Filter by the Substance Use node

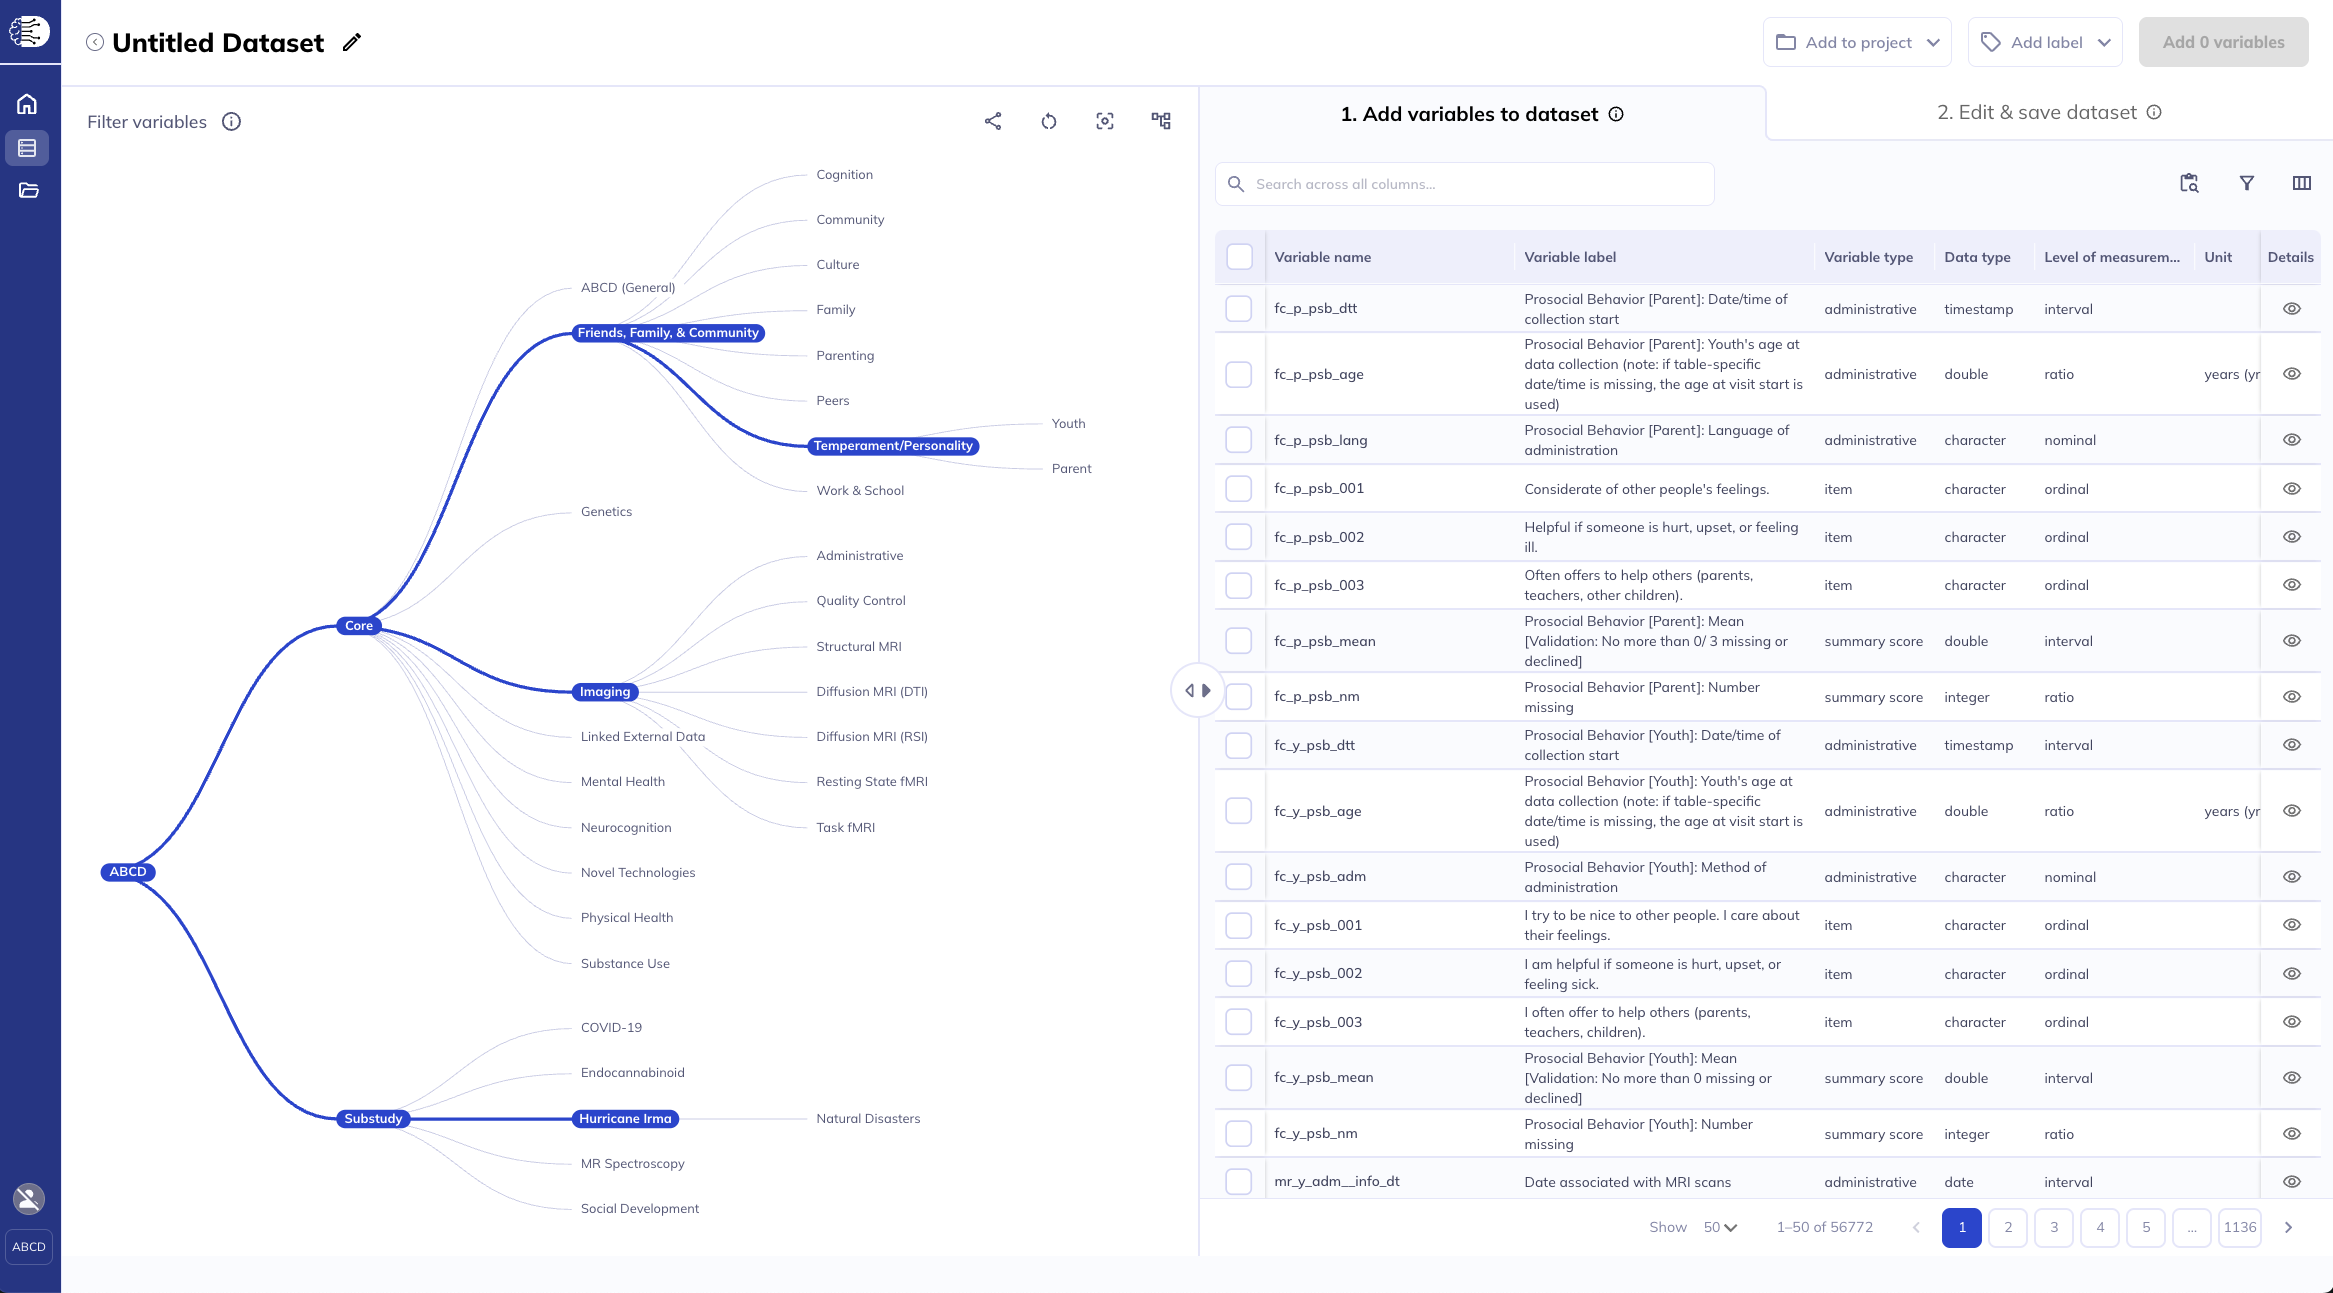click(625, 964)
